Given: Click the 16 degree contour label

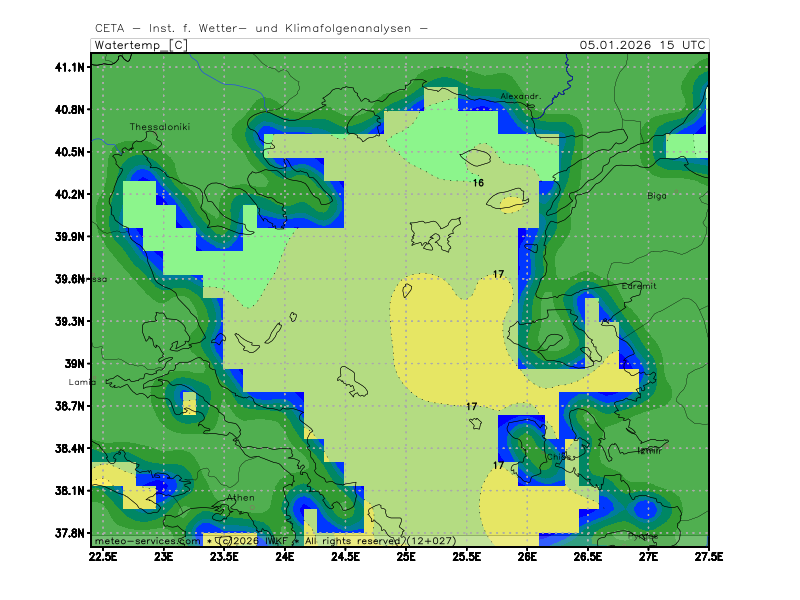Looking at the screenshot, I should click(x=478, y=183).
